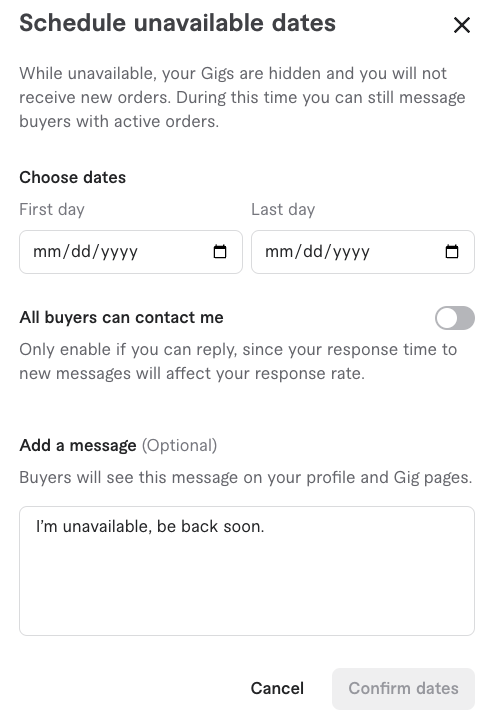Click the Confirm dates button
The width and height of the screenshot is (486, 720).
(403, 688)
